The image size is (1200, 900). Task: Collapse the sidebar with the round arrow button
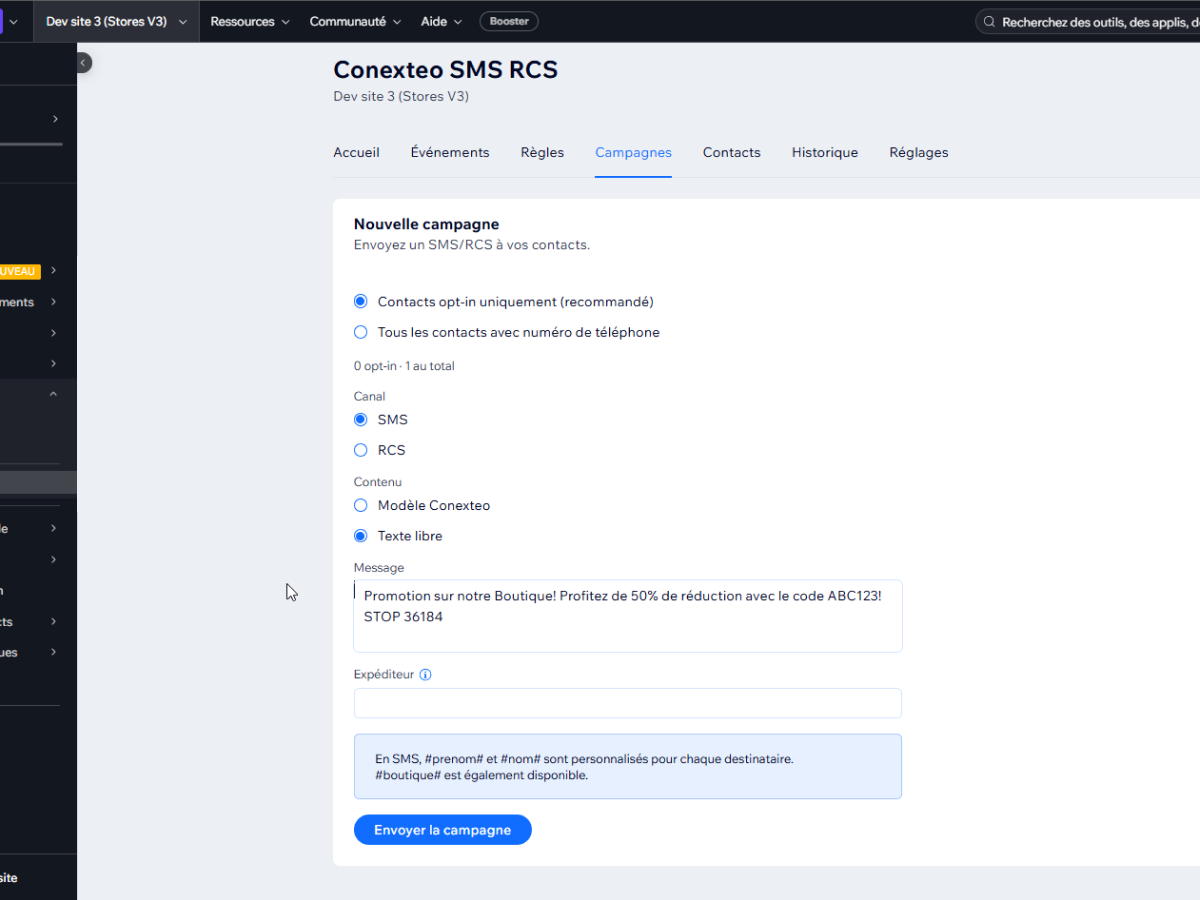click(x=84, y=62)
